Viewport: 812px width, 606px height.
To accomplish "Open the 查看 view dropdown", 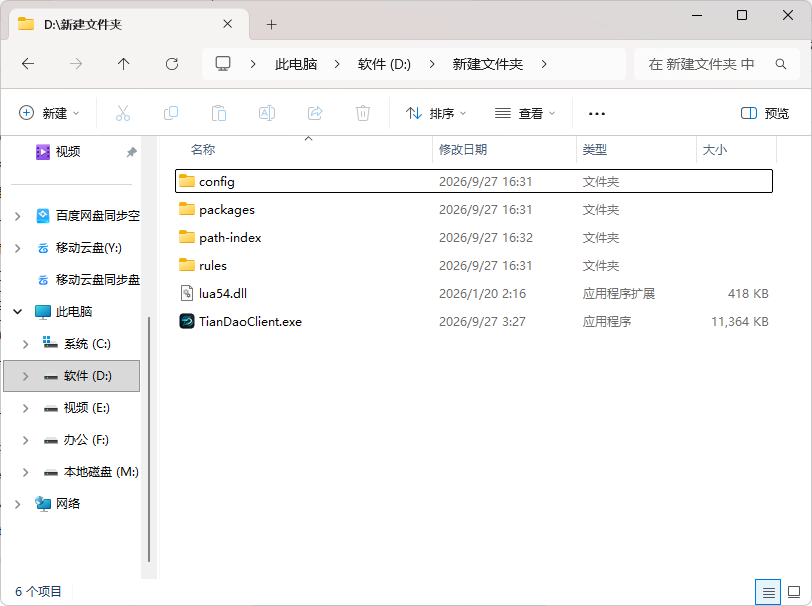I will click(525, 113).
